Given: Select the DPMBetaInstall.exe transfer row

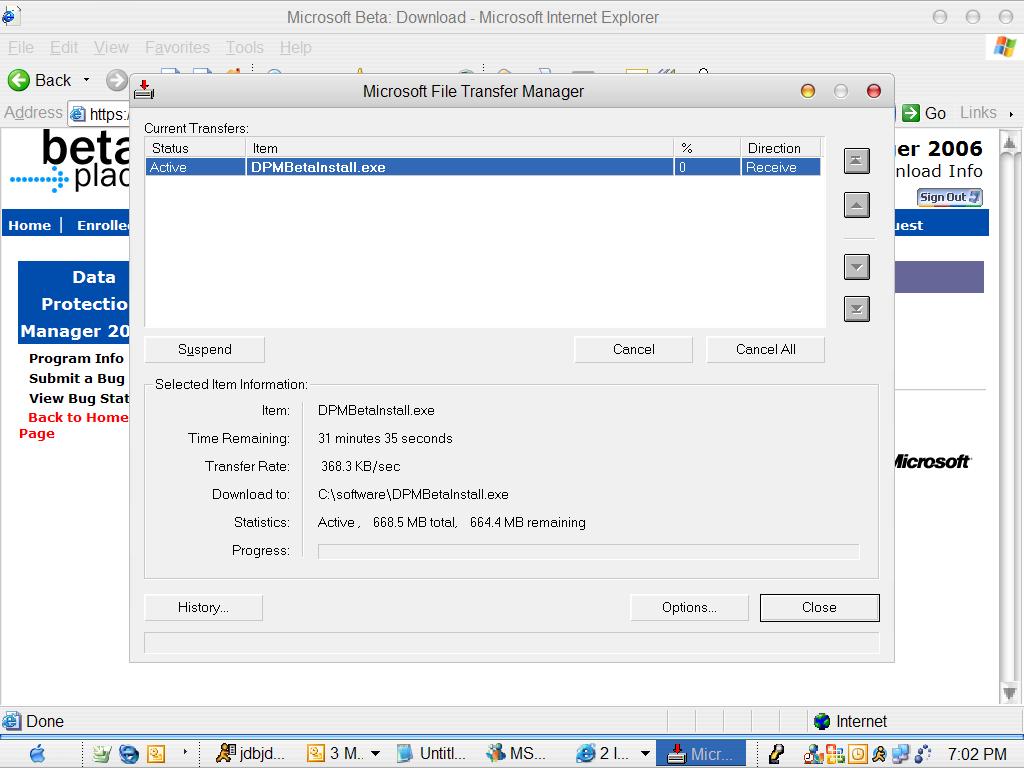Looking at the screenshot, I should tap(483, 167).
